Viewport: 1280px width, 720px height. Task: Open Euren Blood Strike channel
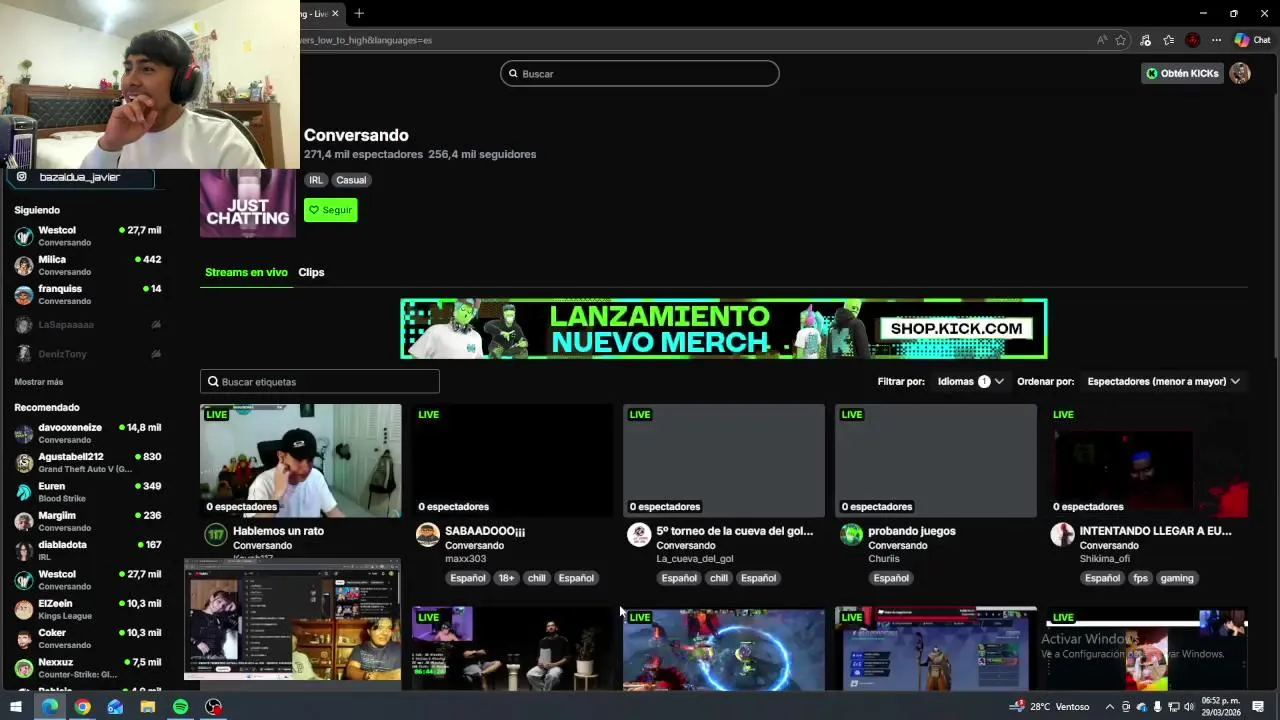pos(88,491)
